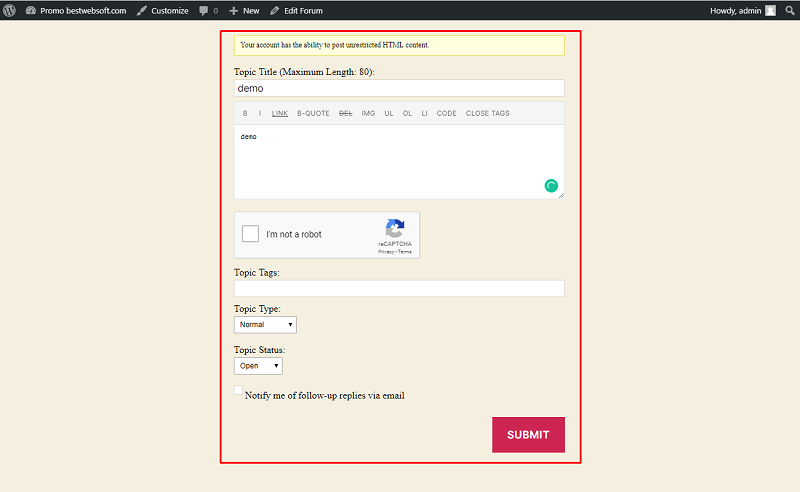The width and height of the screenshot is (800, 492).
Task: Open the search magnifier in admin bar
Action: [790, 10]
